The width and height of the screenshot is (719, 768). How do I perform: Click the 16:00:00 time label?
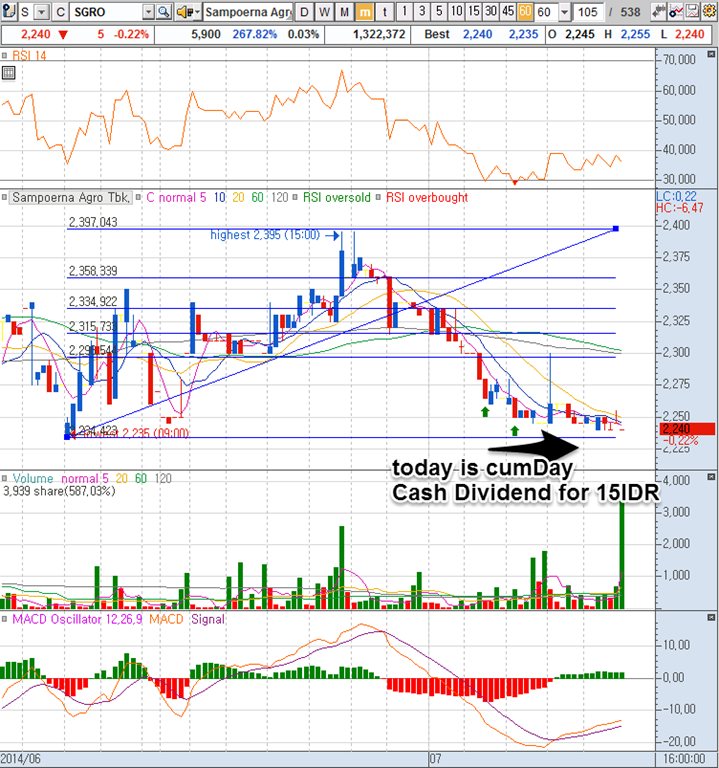click(x=686, y=759)
